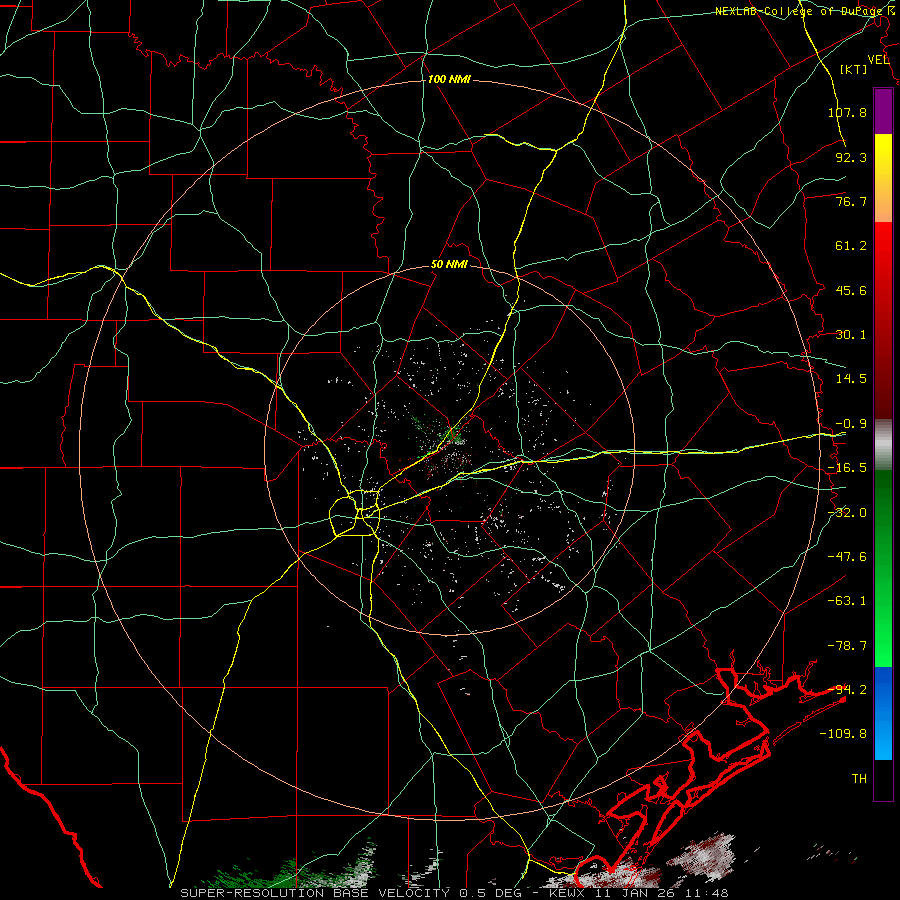Pick the blue segment of velocity color bar
Image resolution: width=900 pixels, height=900 pixels.
883,713
